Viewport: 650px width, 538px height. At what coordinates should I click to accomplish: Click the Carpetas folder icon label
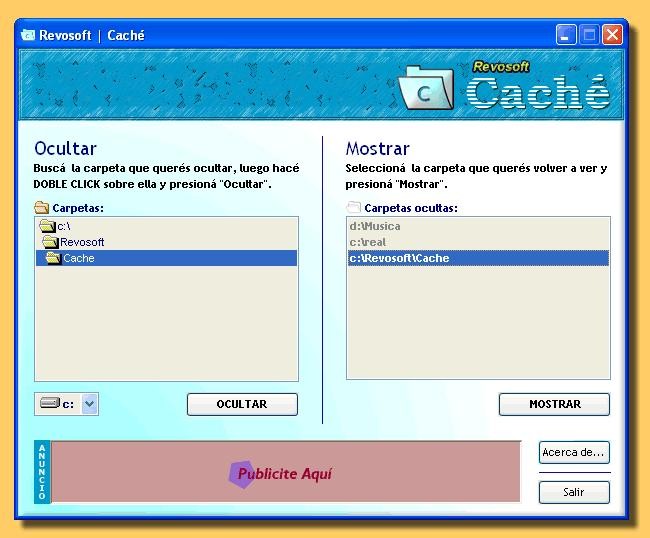click(41, 207)
